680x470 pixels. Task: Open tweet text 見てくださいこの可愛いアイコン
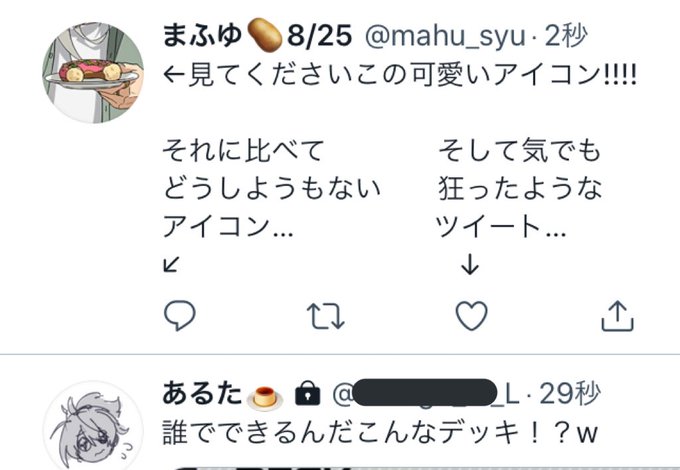coord(399,75)
